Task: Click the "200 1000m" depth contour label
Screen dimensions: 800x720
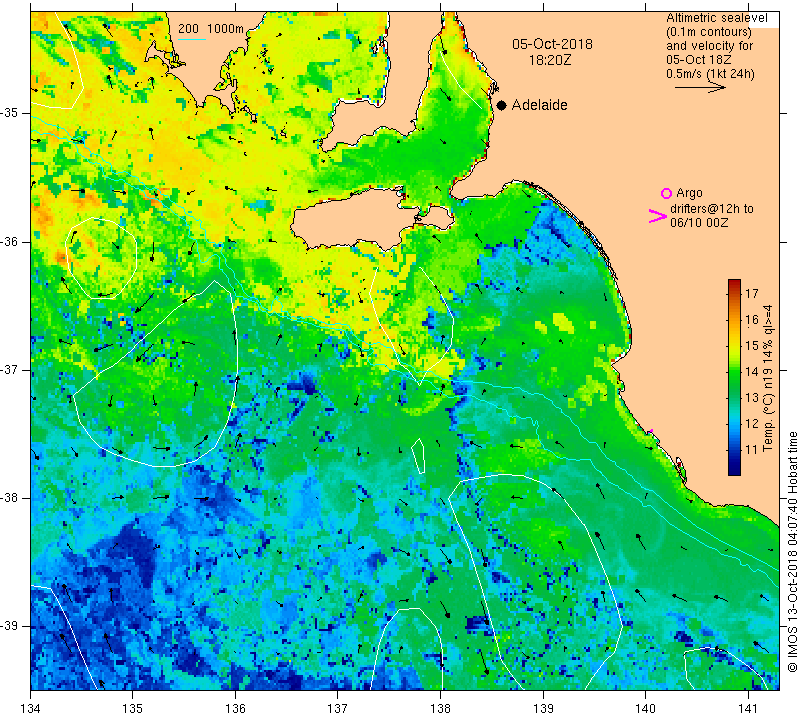Action: coord(211,29)
